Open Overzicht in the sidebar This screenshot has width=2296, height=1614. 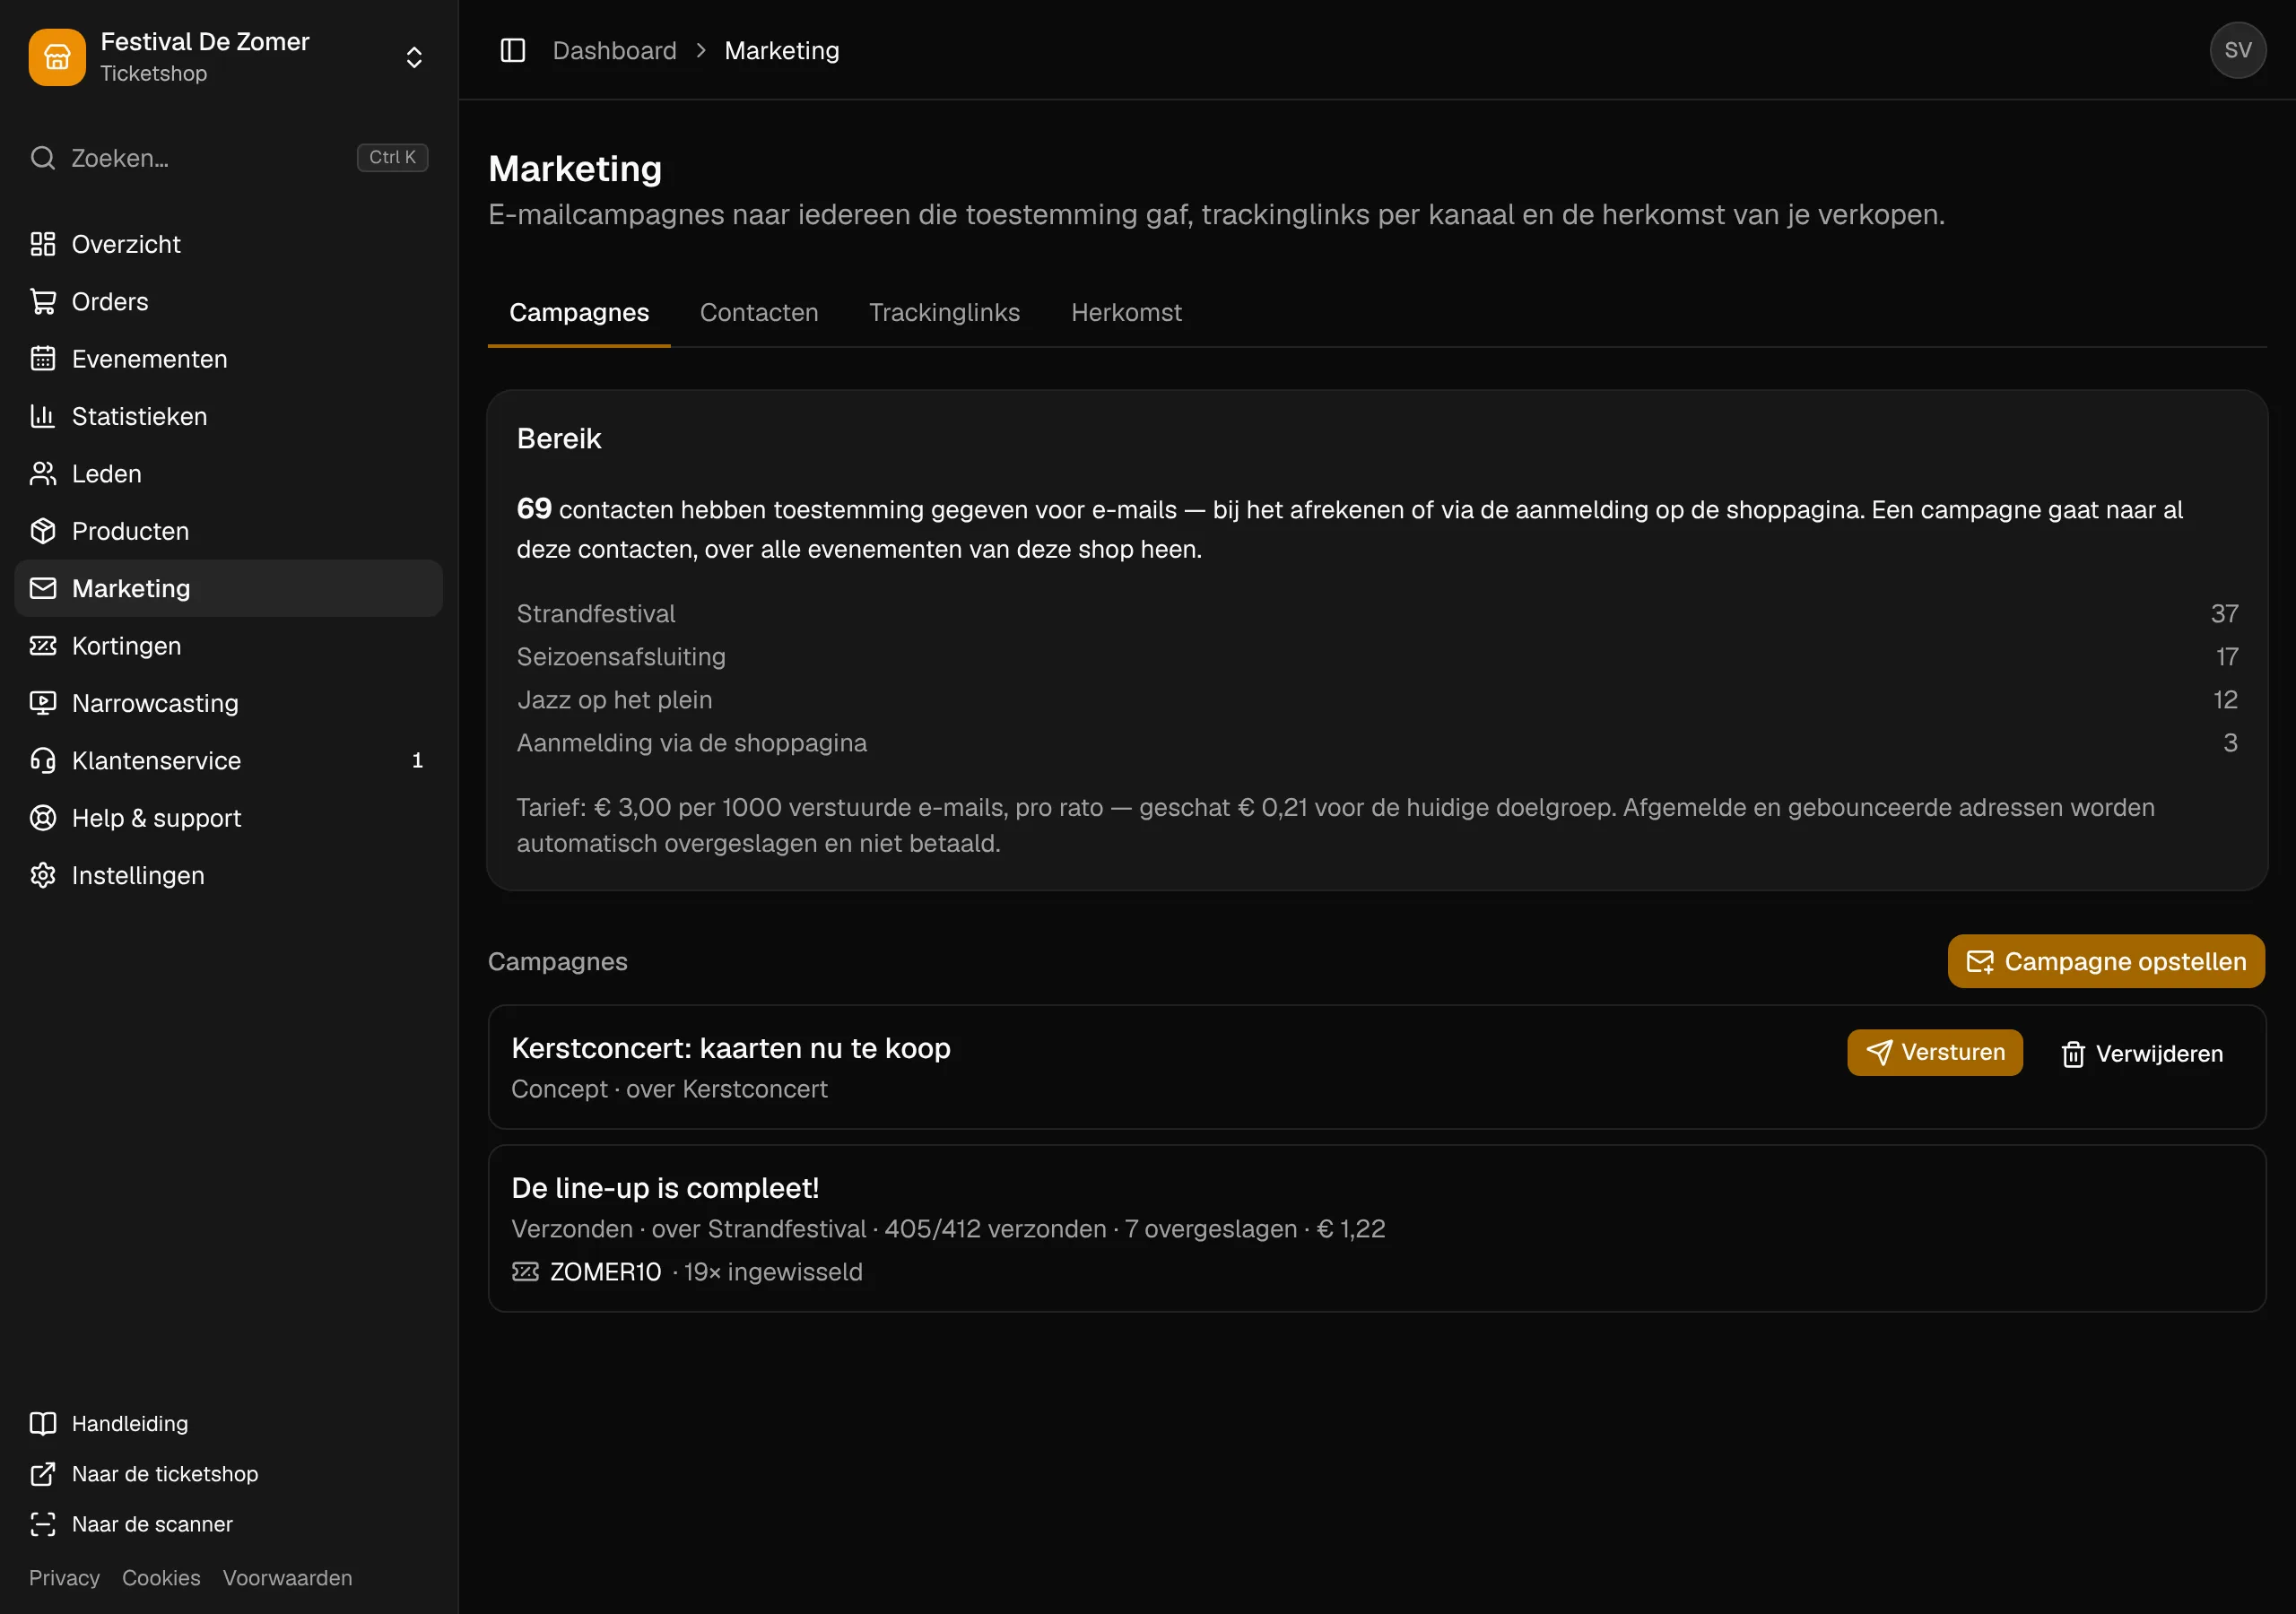(x=229, y=244)
